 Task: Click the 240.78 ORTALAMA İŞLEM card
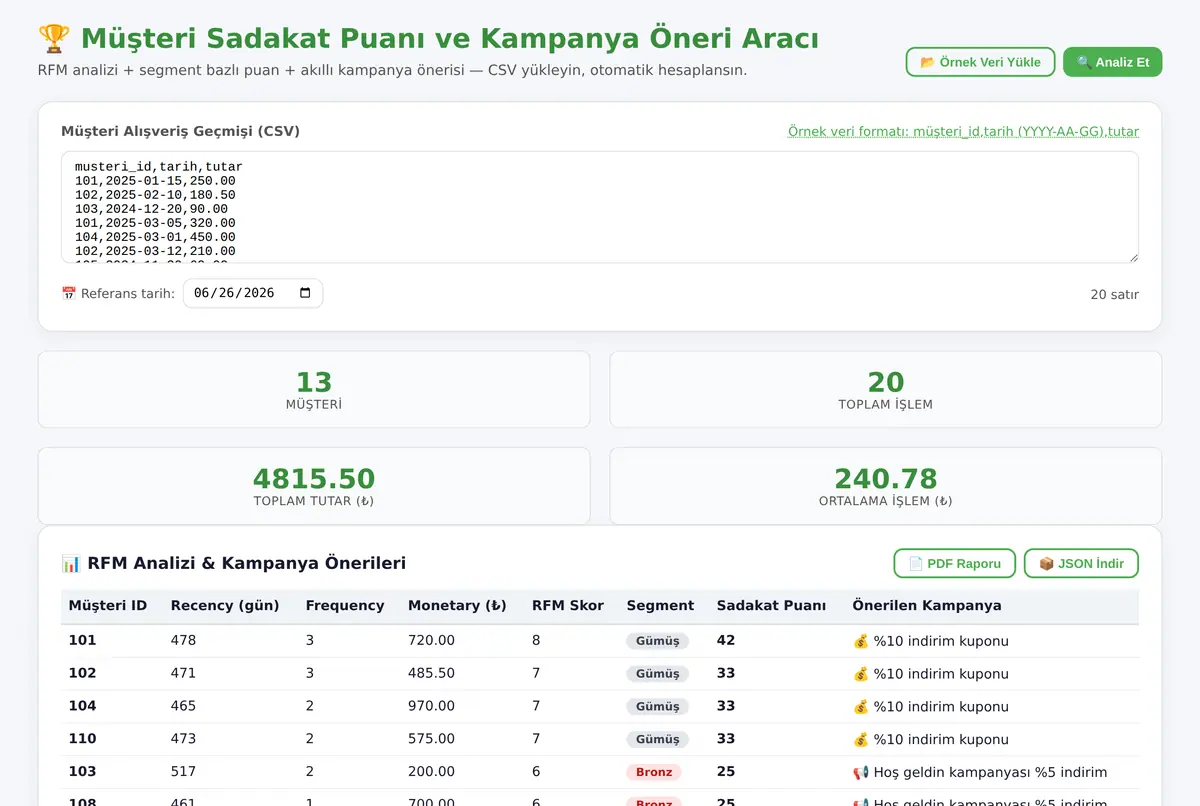coord(886,486)
